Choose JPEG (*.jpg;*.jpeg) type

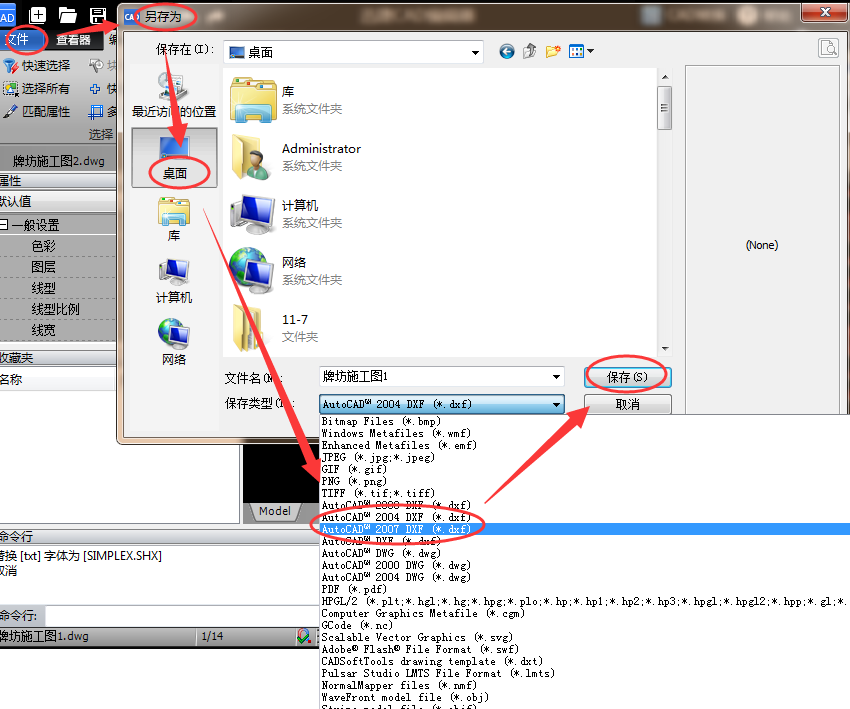378,457
